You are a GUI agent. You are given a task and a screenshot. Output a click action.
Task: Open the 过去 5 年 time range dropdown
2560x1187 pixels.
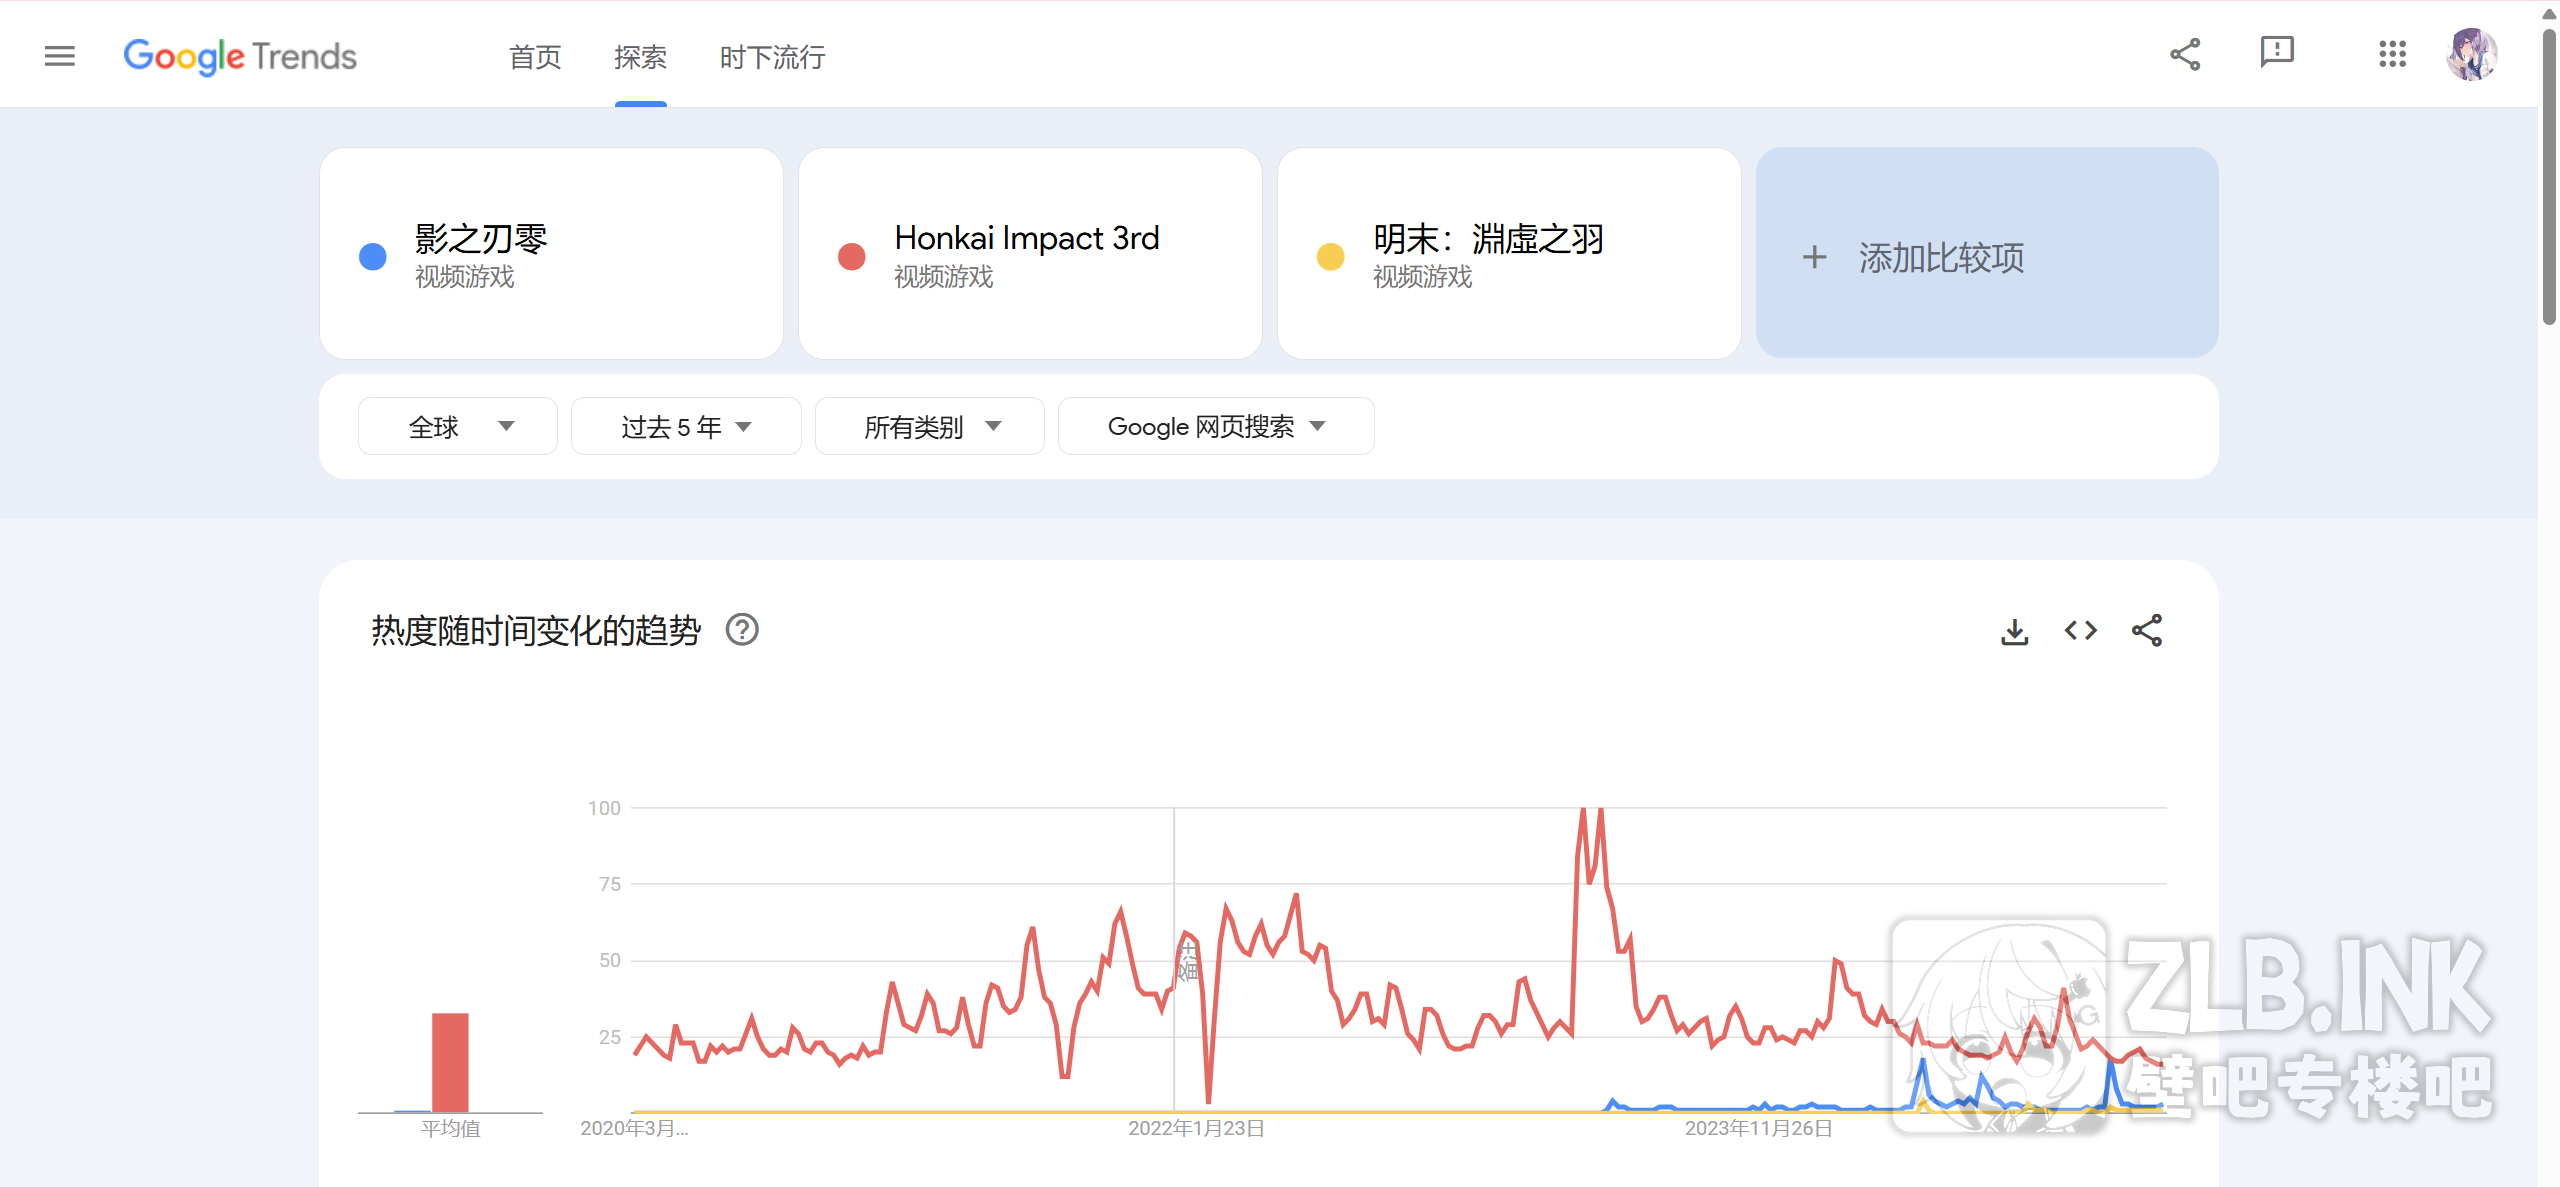(x=686, y=427)
